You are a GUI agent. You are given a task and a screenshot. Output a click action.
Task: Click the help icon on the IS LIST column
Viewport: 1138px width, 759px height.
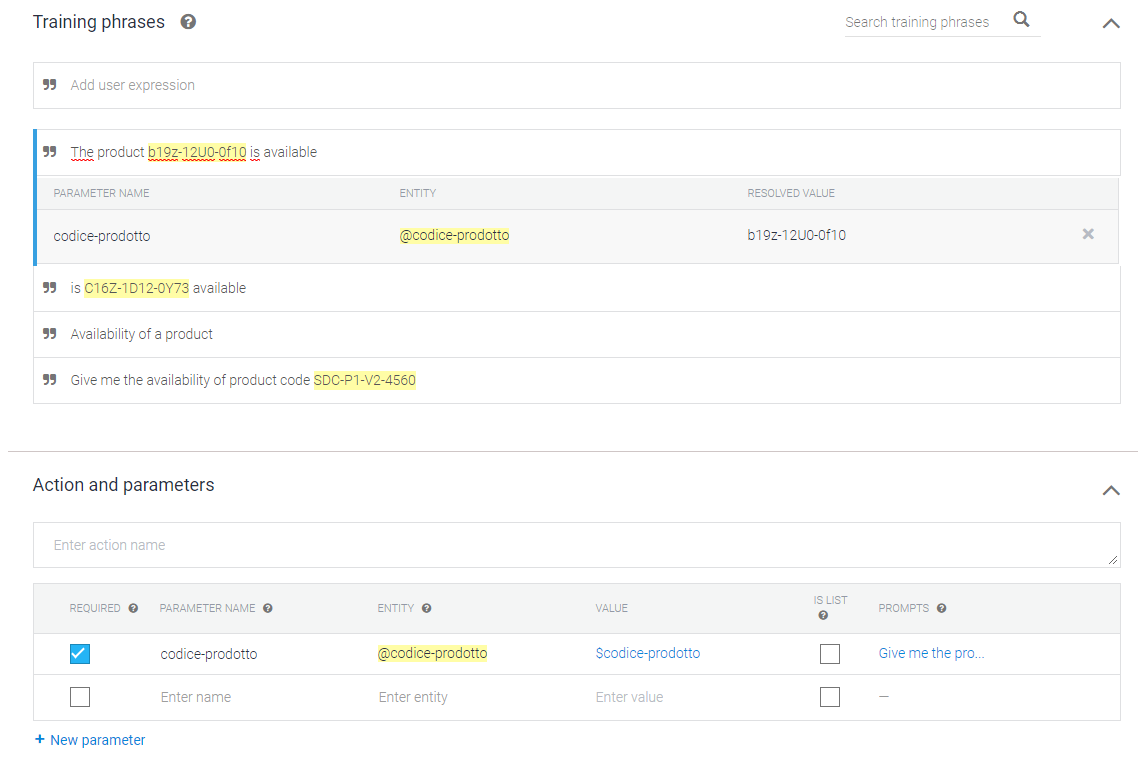(822, 615)
